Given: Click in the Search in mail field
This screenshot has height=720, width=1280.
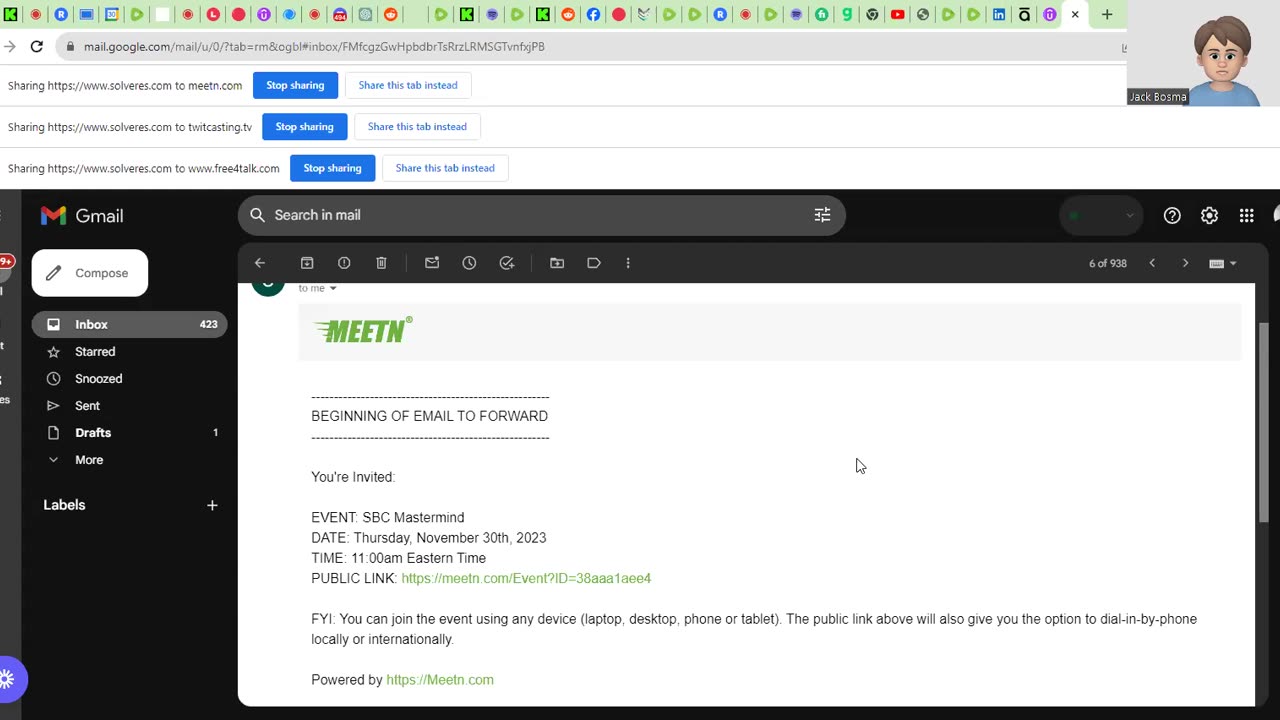Looking at the screenshot, I should click(x=540, y=215).
